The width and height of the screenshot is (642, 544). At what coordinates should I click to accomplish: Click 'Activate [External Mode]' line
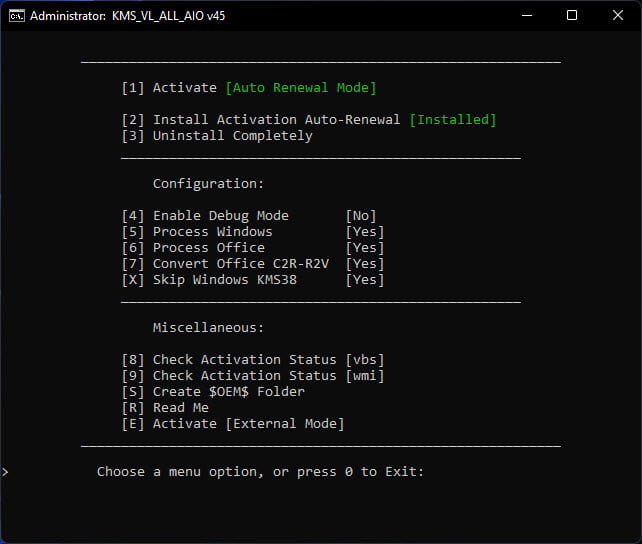tap(233, 423)
